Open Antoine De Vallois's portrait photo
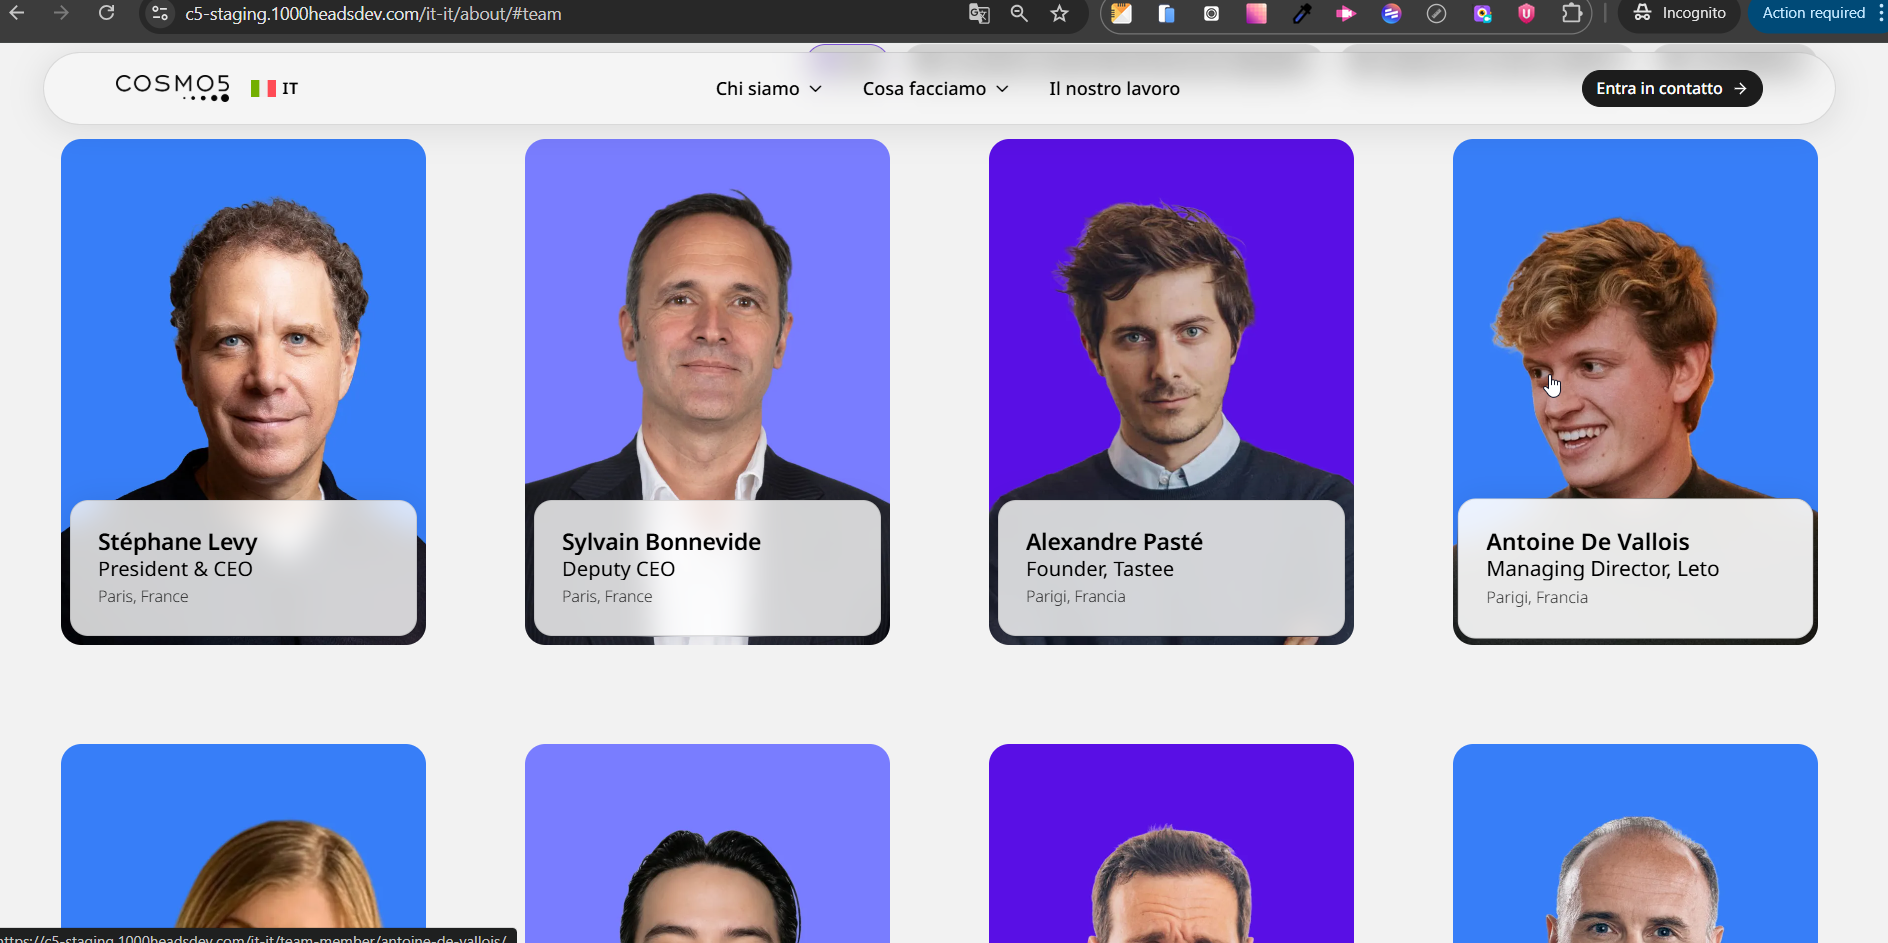 click(x=1635, y=320)
